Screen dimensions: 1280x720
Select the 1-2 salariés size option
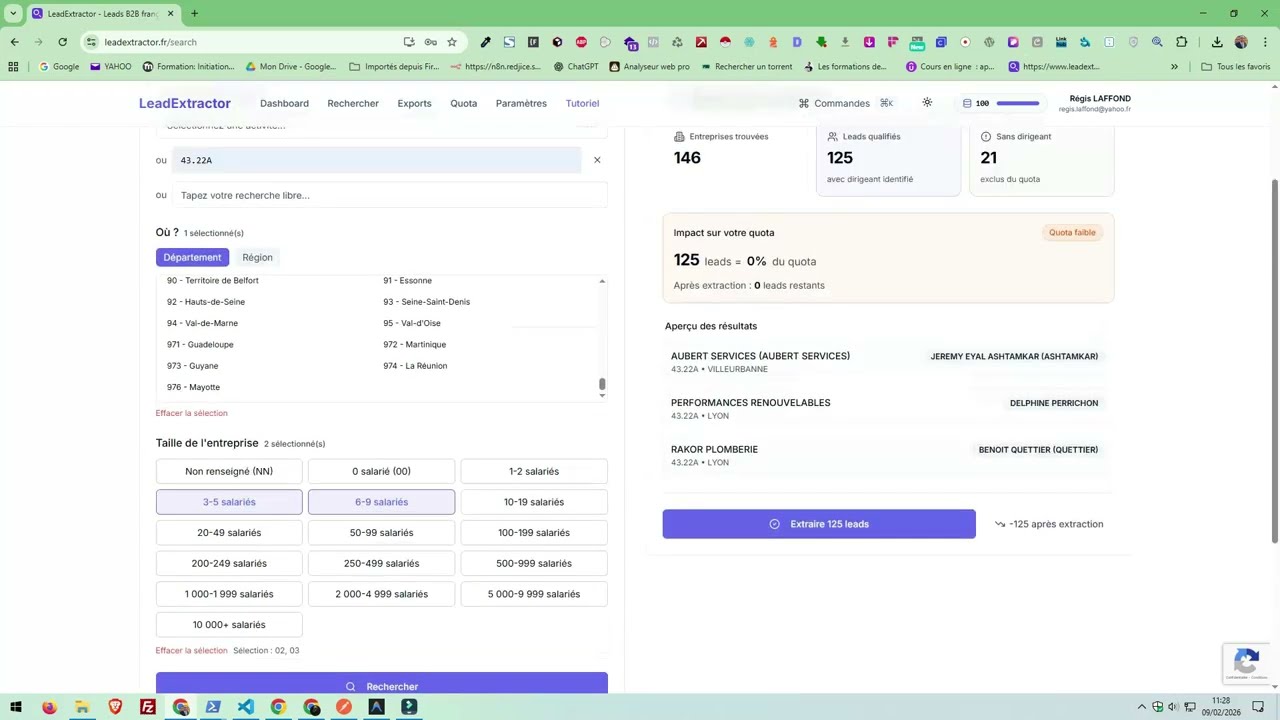pyautogui.click(x=534, y=471)
